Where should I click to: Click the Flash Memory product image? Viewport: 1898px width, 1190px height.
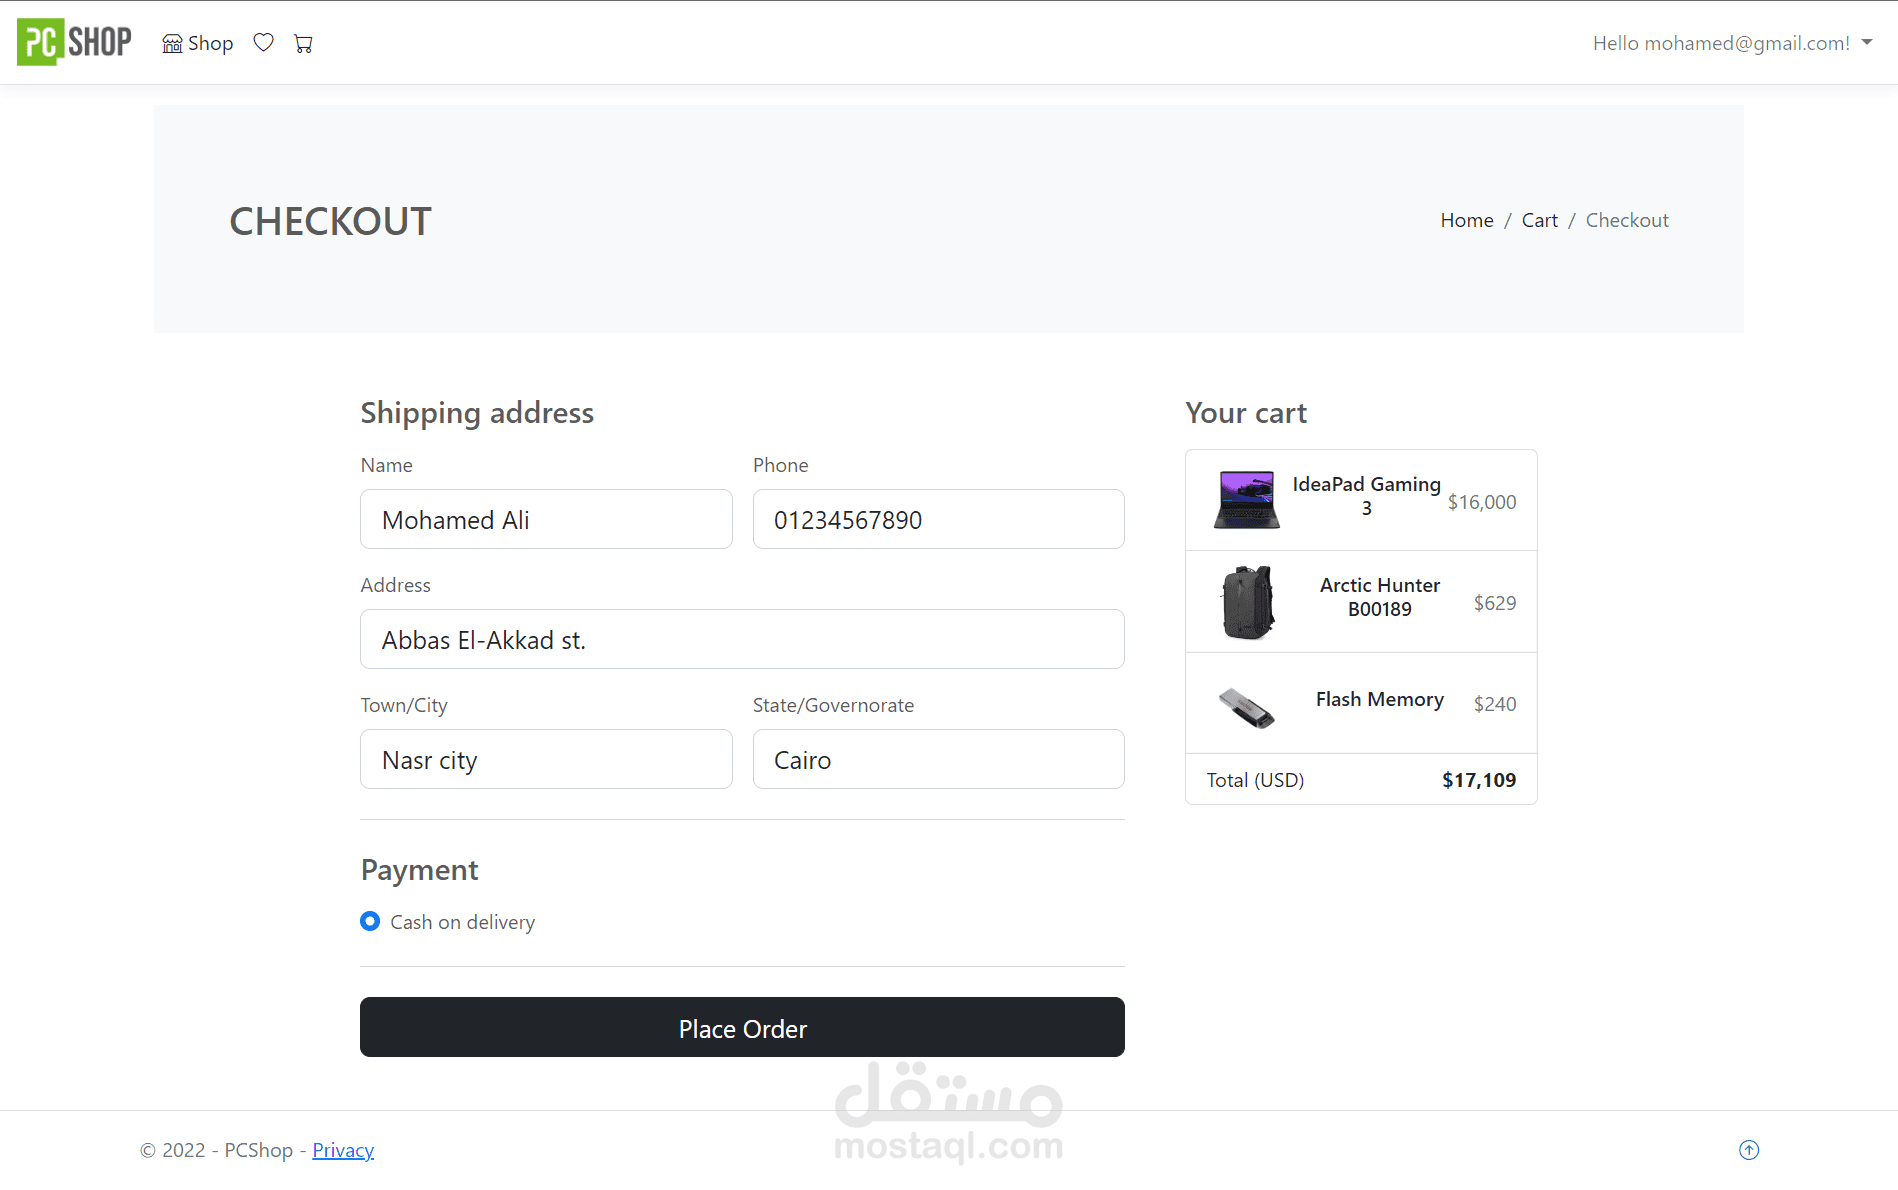[1246, 707]
